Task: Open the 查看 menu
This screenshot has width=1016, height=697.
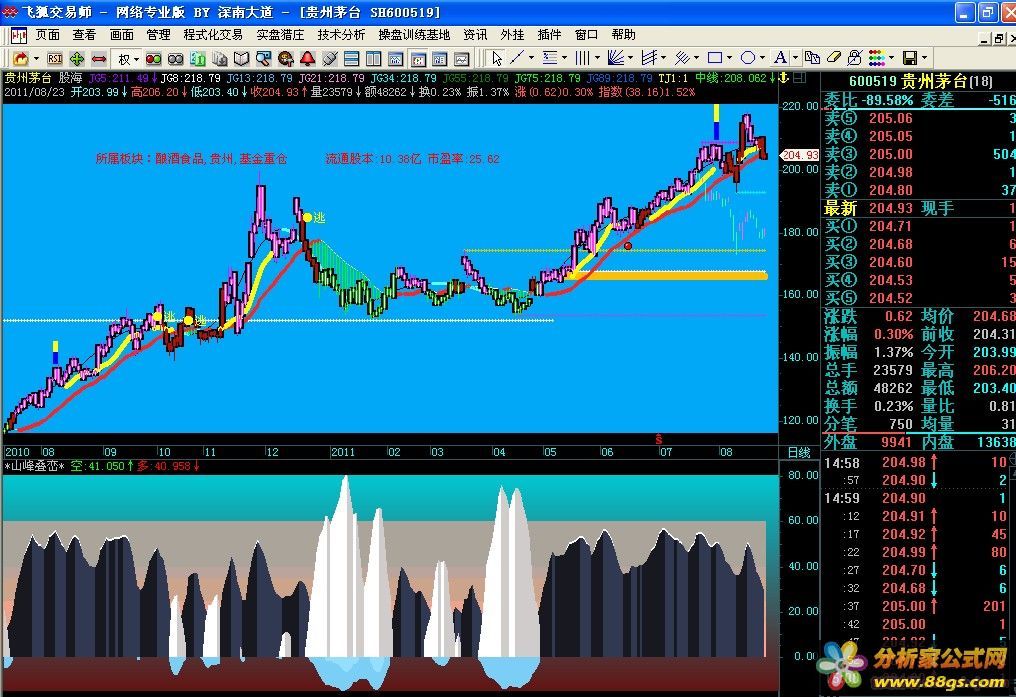Action: click(84, 34)
